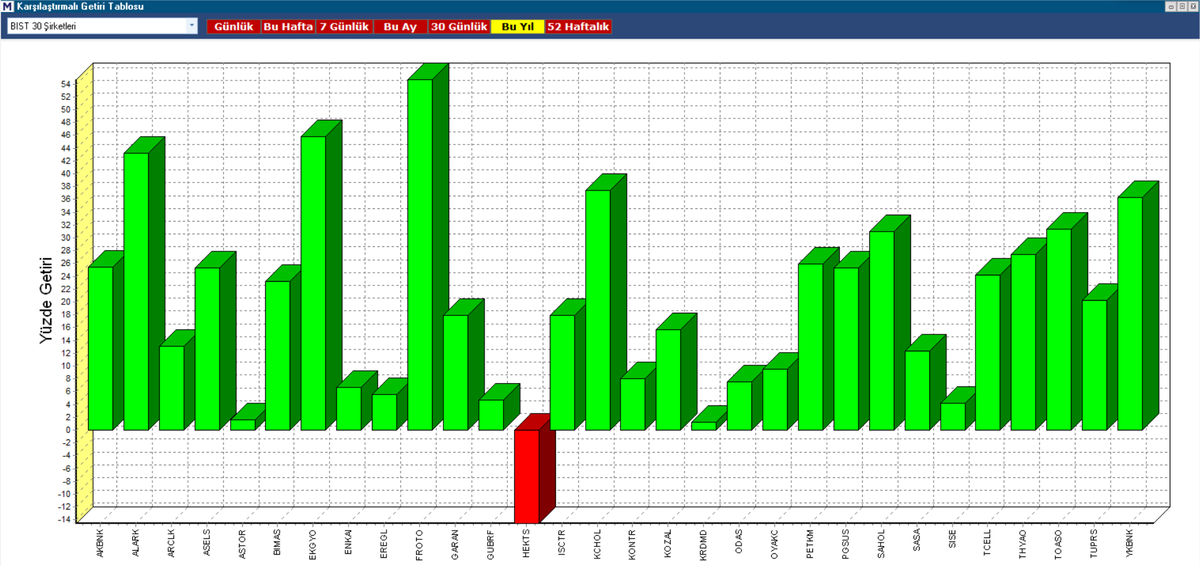Click the -14 value on y-axis
The width and height of the screenshot is (1200, 566).
(x=64, y=519)
